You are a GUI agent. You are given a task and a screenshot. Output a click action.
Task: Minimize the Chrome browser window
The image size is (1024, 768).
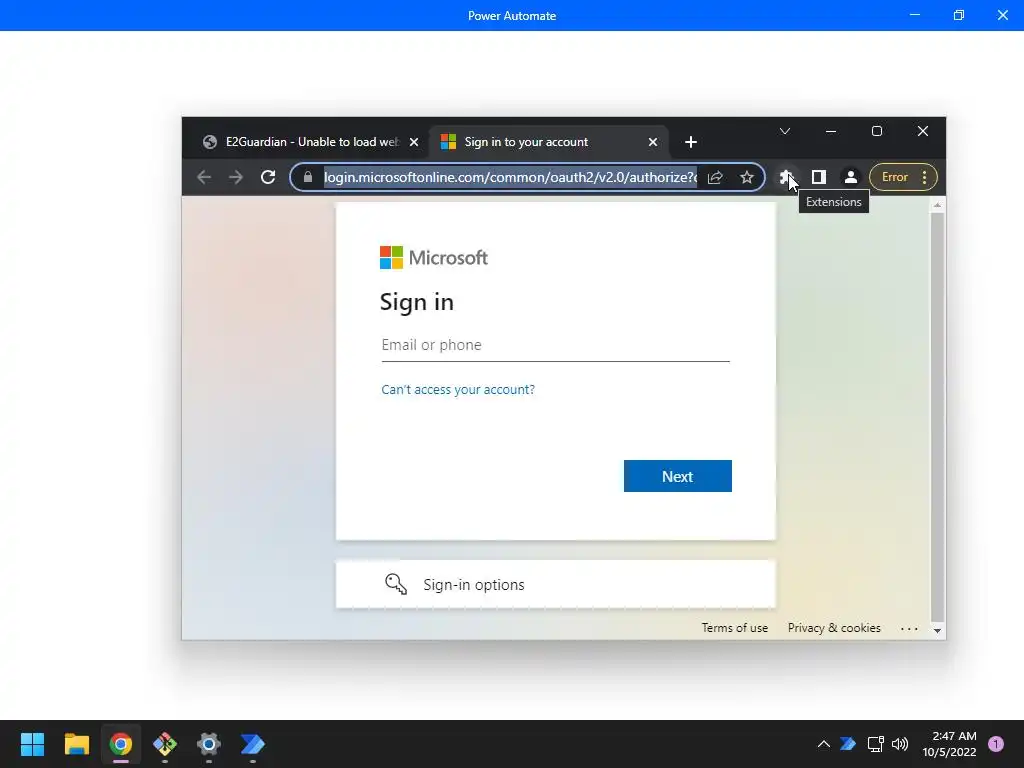click(831, 131)
